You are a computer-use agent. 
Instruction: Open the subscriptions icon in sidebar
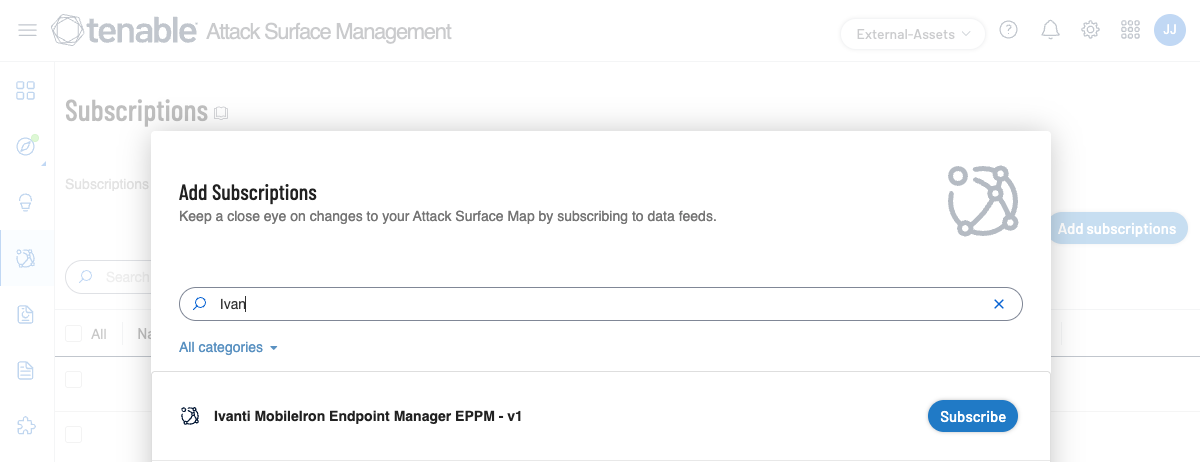[x=26, y=259]
